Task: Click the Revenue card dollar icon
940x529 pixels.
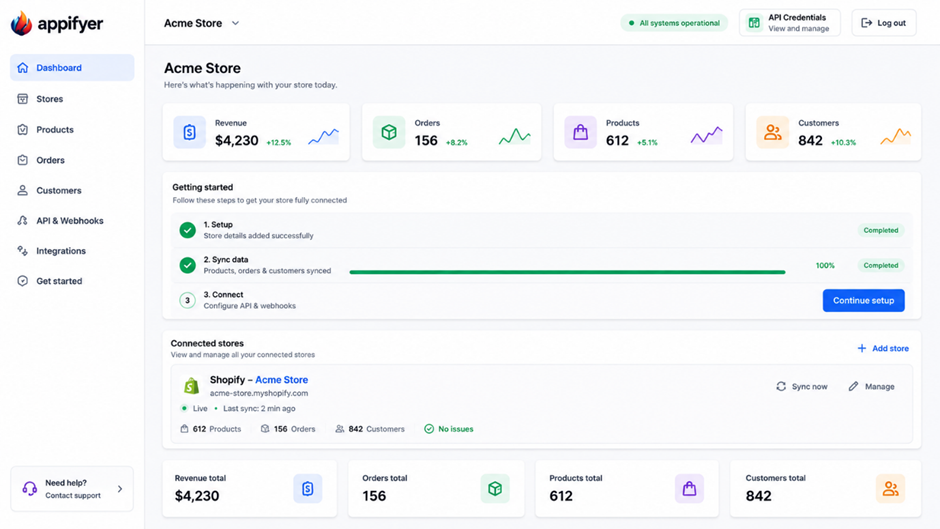Action: pos(189,132)
